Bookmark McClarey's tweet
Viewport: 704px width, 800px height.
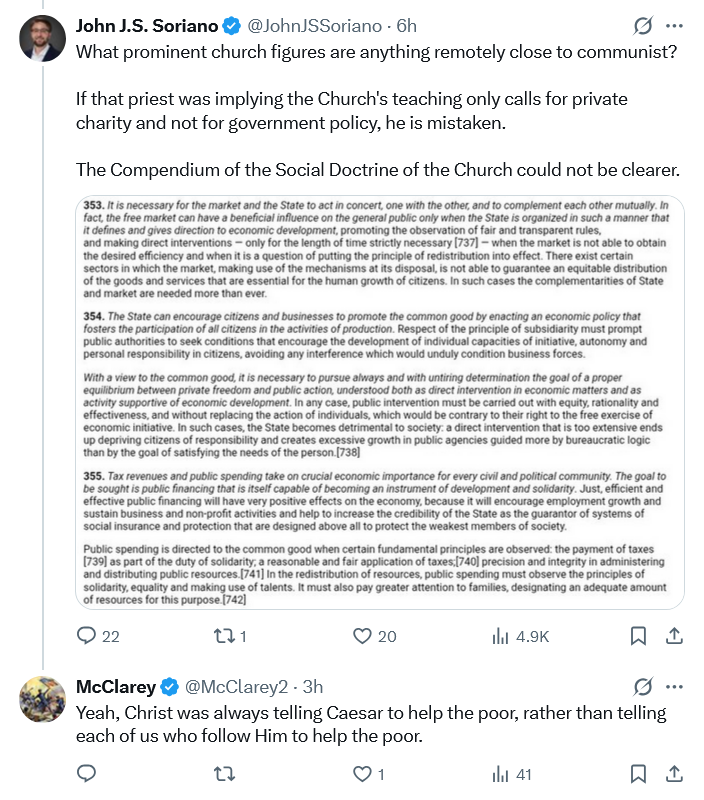click(638, 773)
